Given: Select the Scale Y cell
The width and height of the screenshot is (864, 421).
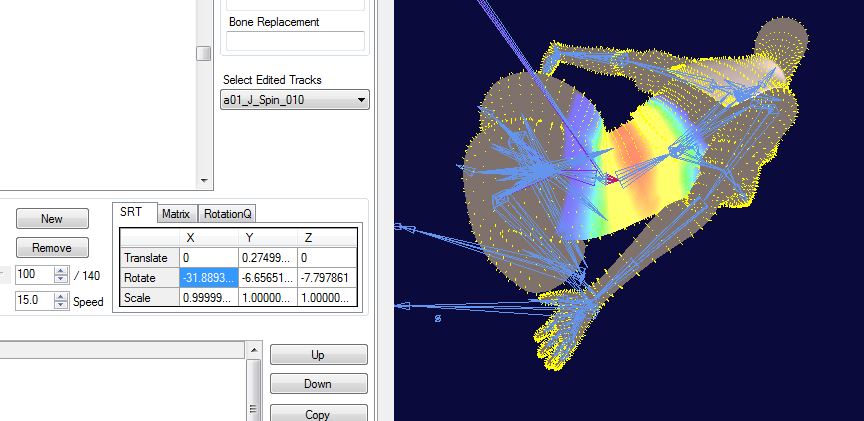Looking at the screenshot, I should tap(267, 298).
